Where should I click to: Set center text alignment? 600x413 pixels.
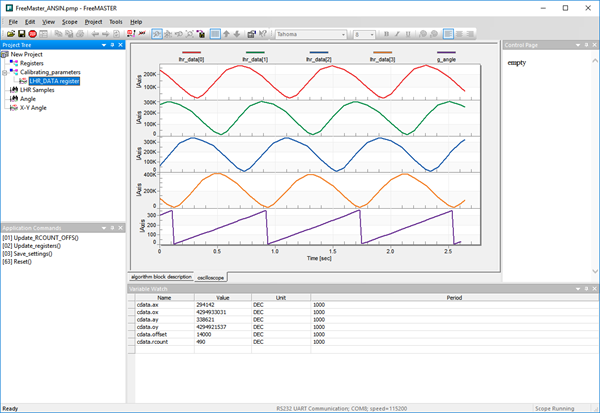coord(459,34)
